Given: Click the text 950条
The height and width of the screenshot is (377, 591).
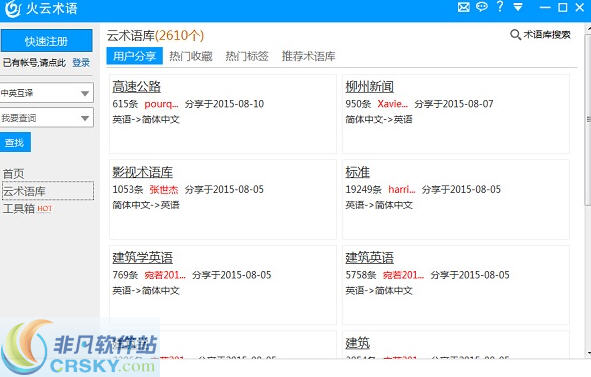Looking at the screenshot, I should click(x=358, y=104).
